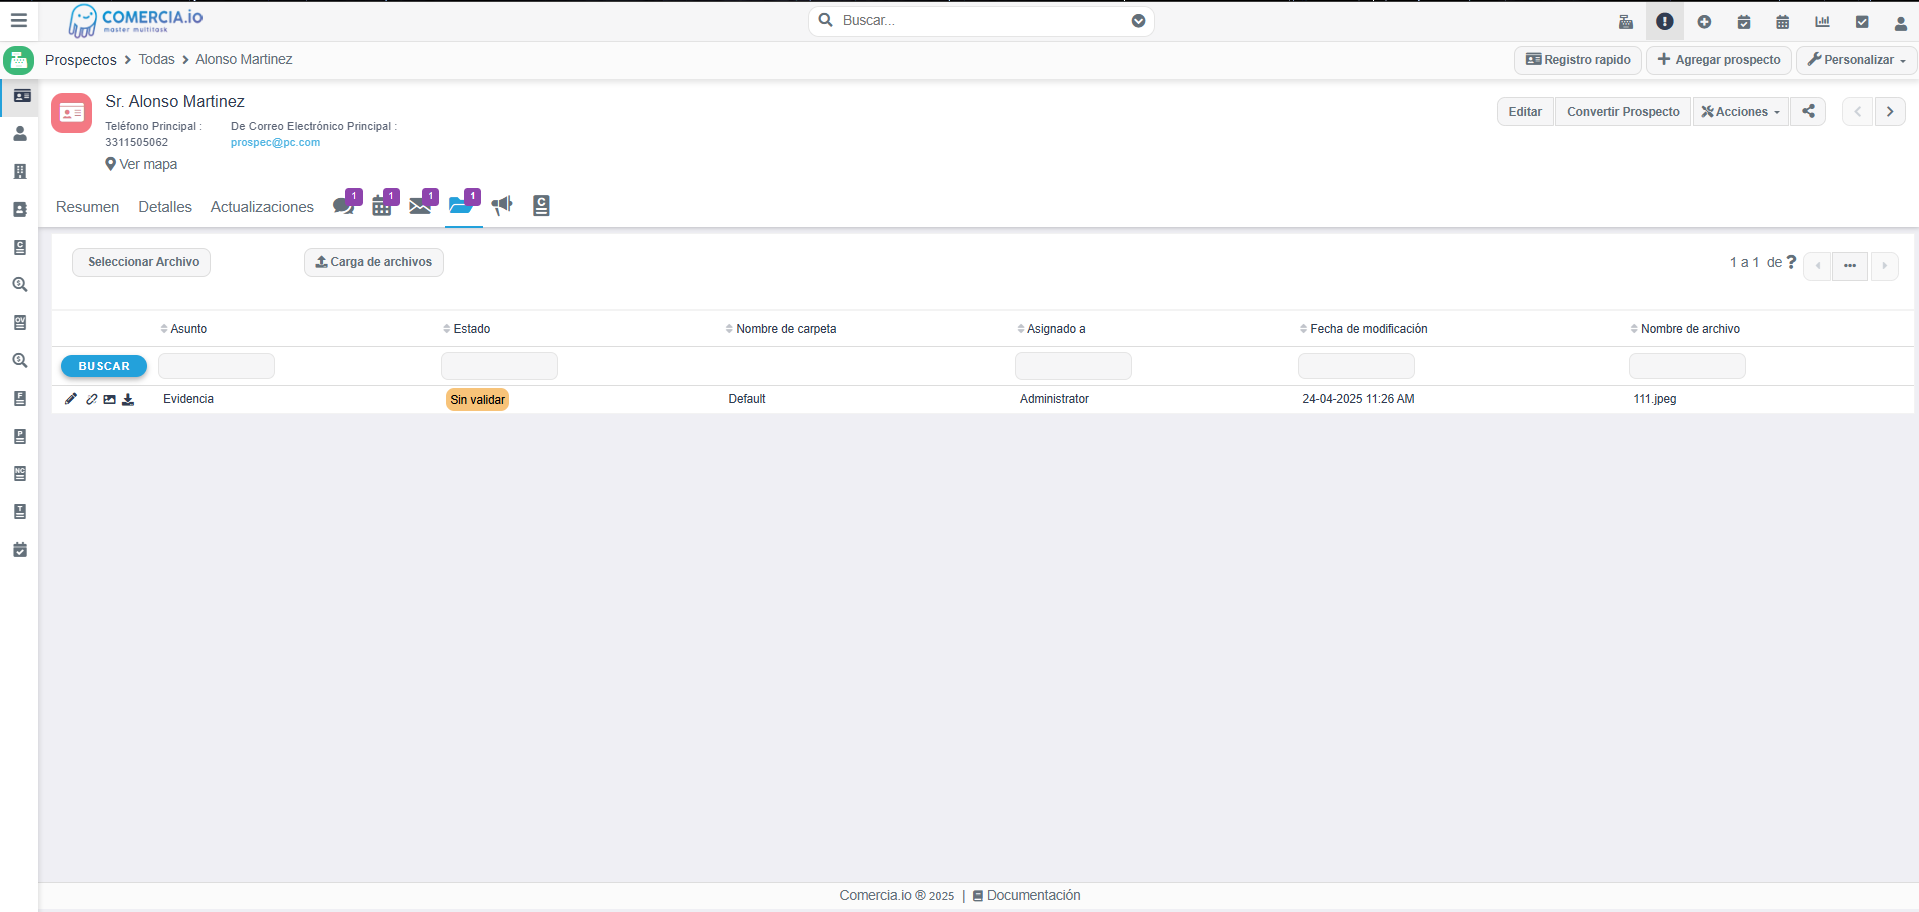Click the green Prospectos module icon
The height and width of the screenshot is (912, 1919).
point(18,60)
